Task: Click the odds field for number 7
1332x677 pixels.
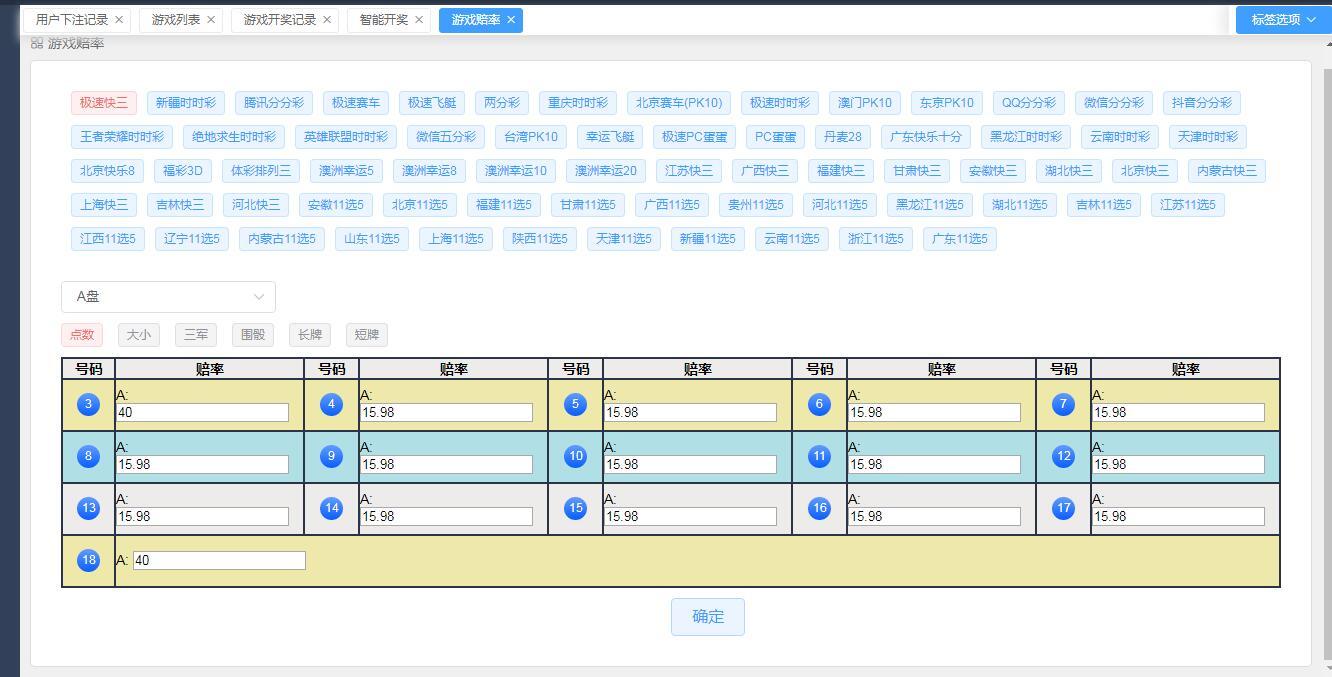Action: 1178,413
